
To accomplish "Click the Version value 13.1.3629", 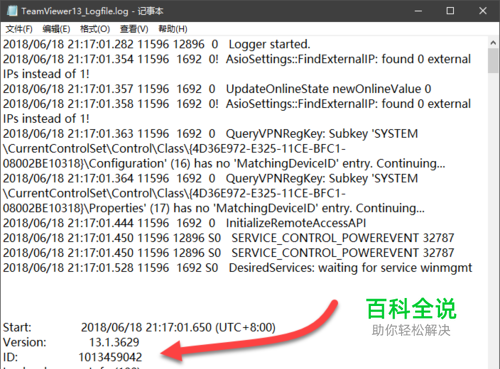I will [114, 342].
